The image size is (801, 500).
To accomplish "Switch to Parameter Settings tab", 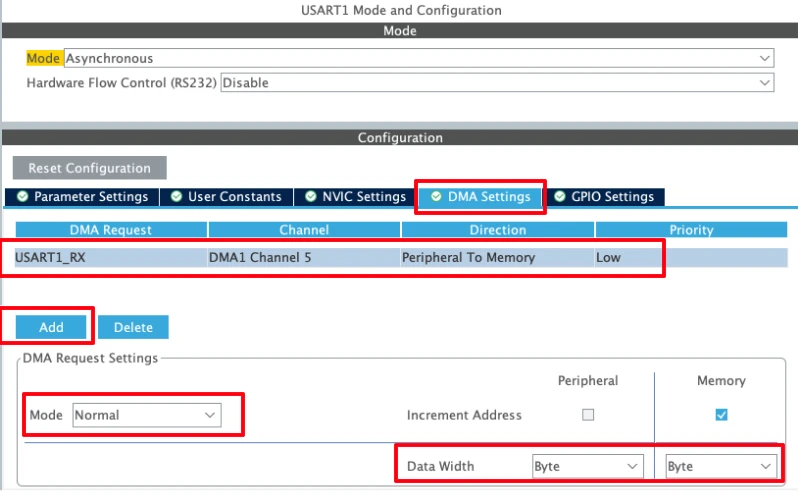I will pos(82,197).
